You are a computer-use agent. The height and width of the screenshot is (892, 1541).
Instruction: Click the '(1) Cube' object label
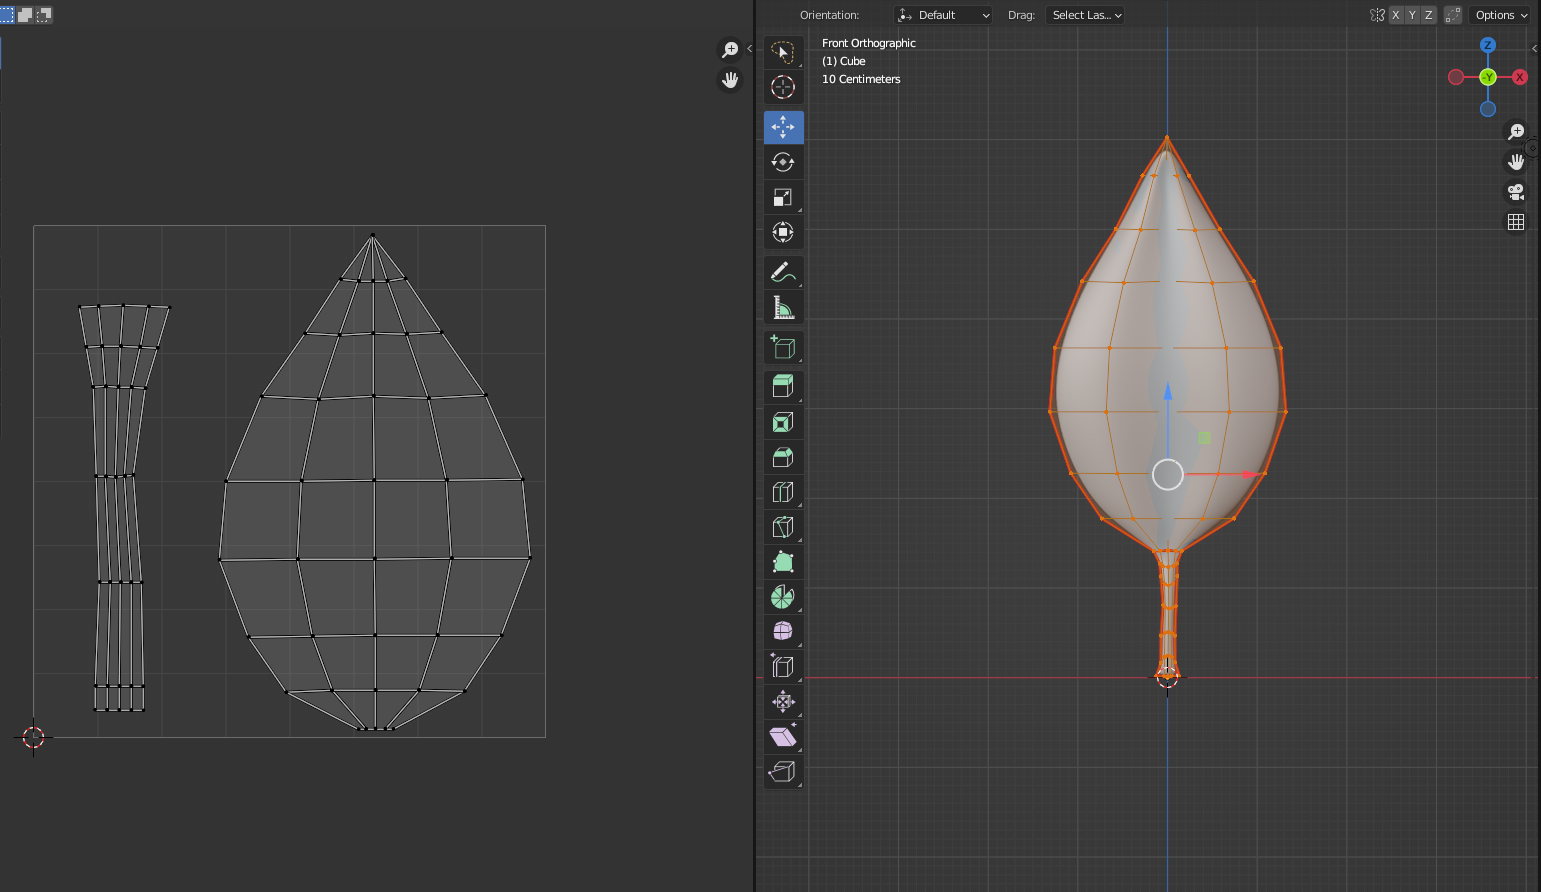click(844, 61)
